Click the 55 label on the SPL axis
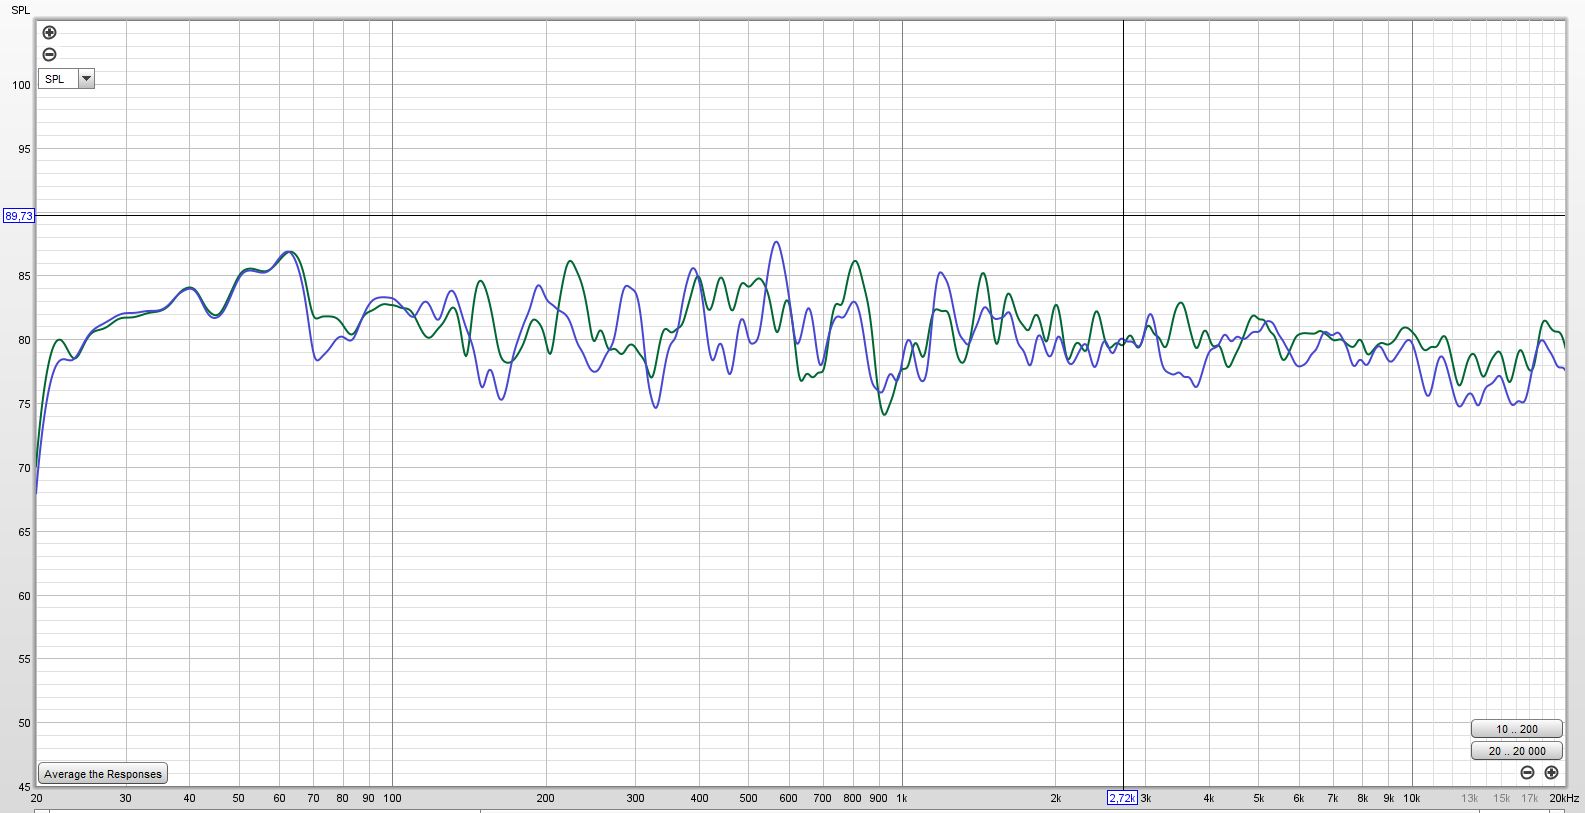 click(x=24, y=659)
